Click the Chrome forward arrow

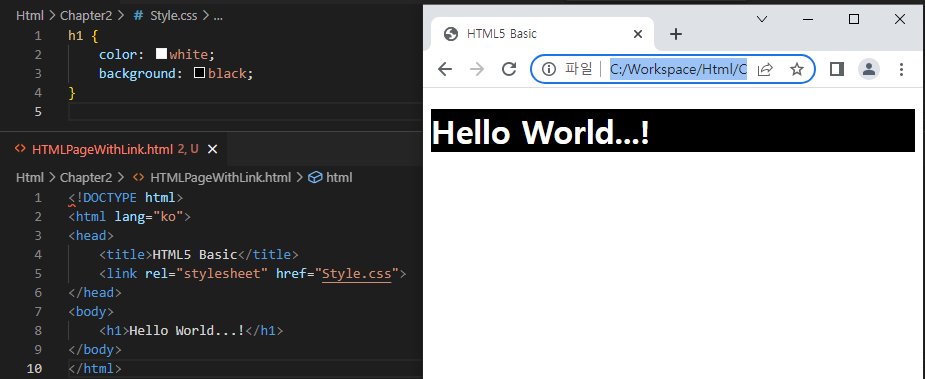pyautogui.click(x=477, y=69)
